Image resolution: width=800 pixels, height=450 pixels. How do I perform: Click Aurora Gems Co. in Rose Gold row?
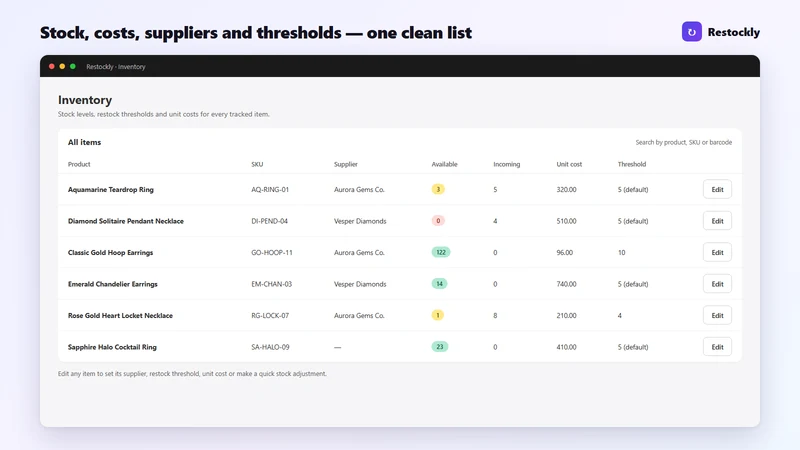(x=359, y=315)
